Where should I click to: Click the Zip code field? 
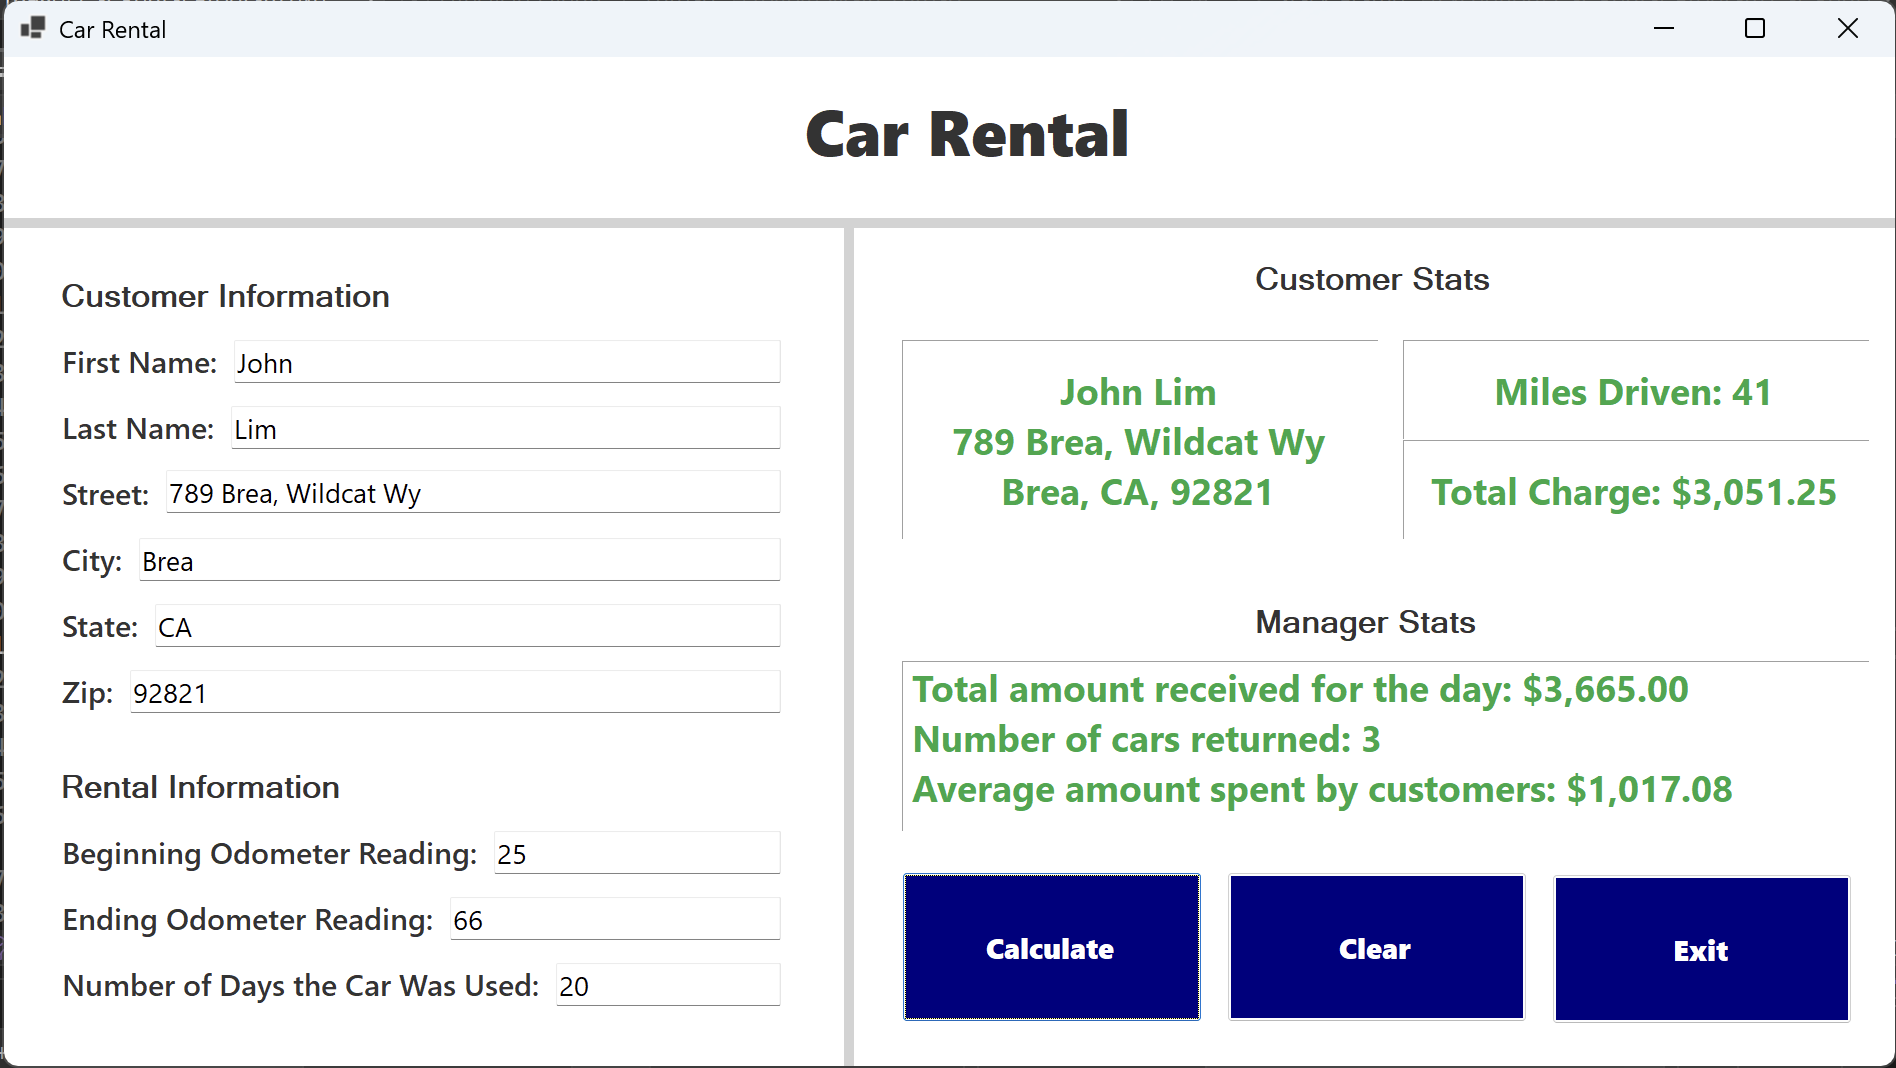point(454,693)
